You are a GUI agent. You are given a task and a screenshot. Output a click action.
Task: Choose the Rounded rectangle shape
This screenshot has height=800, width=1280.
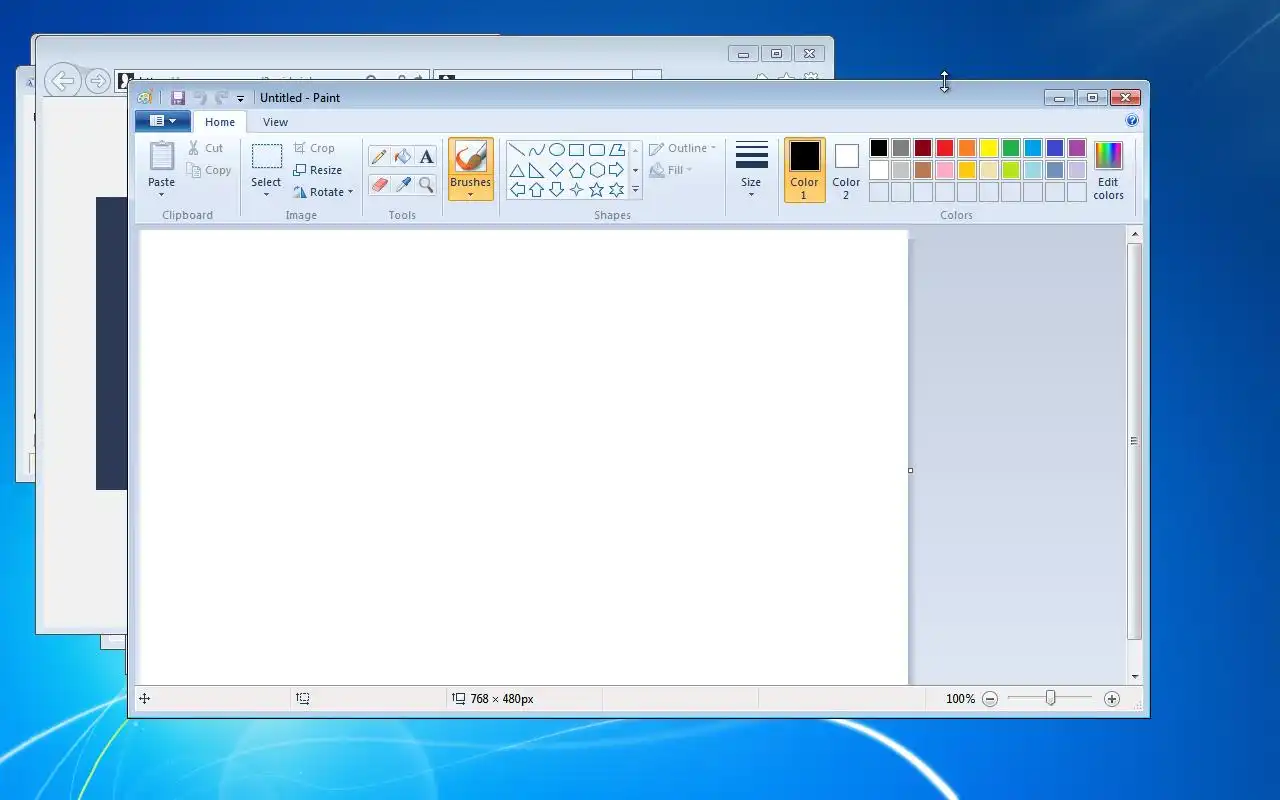597,150
